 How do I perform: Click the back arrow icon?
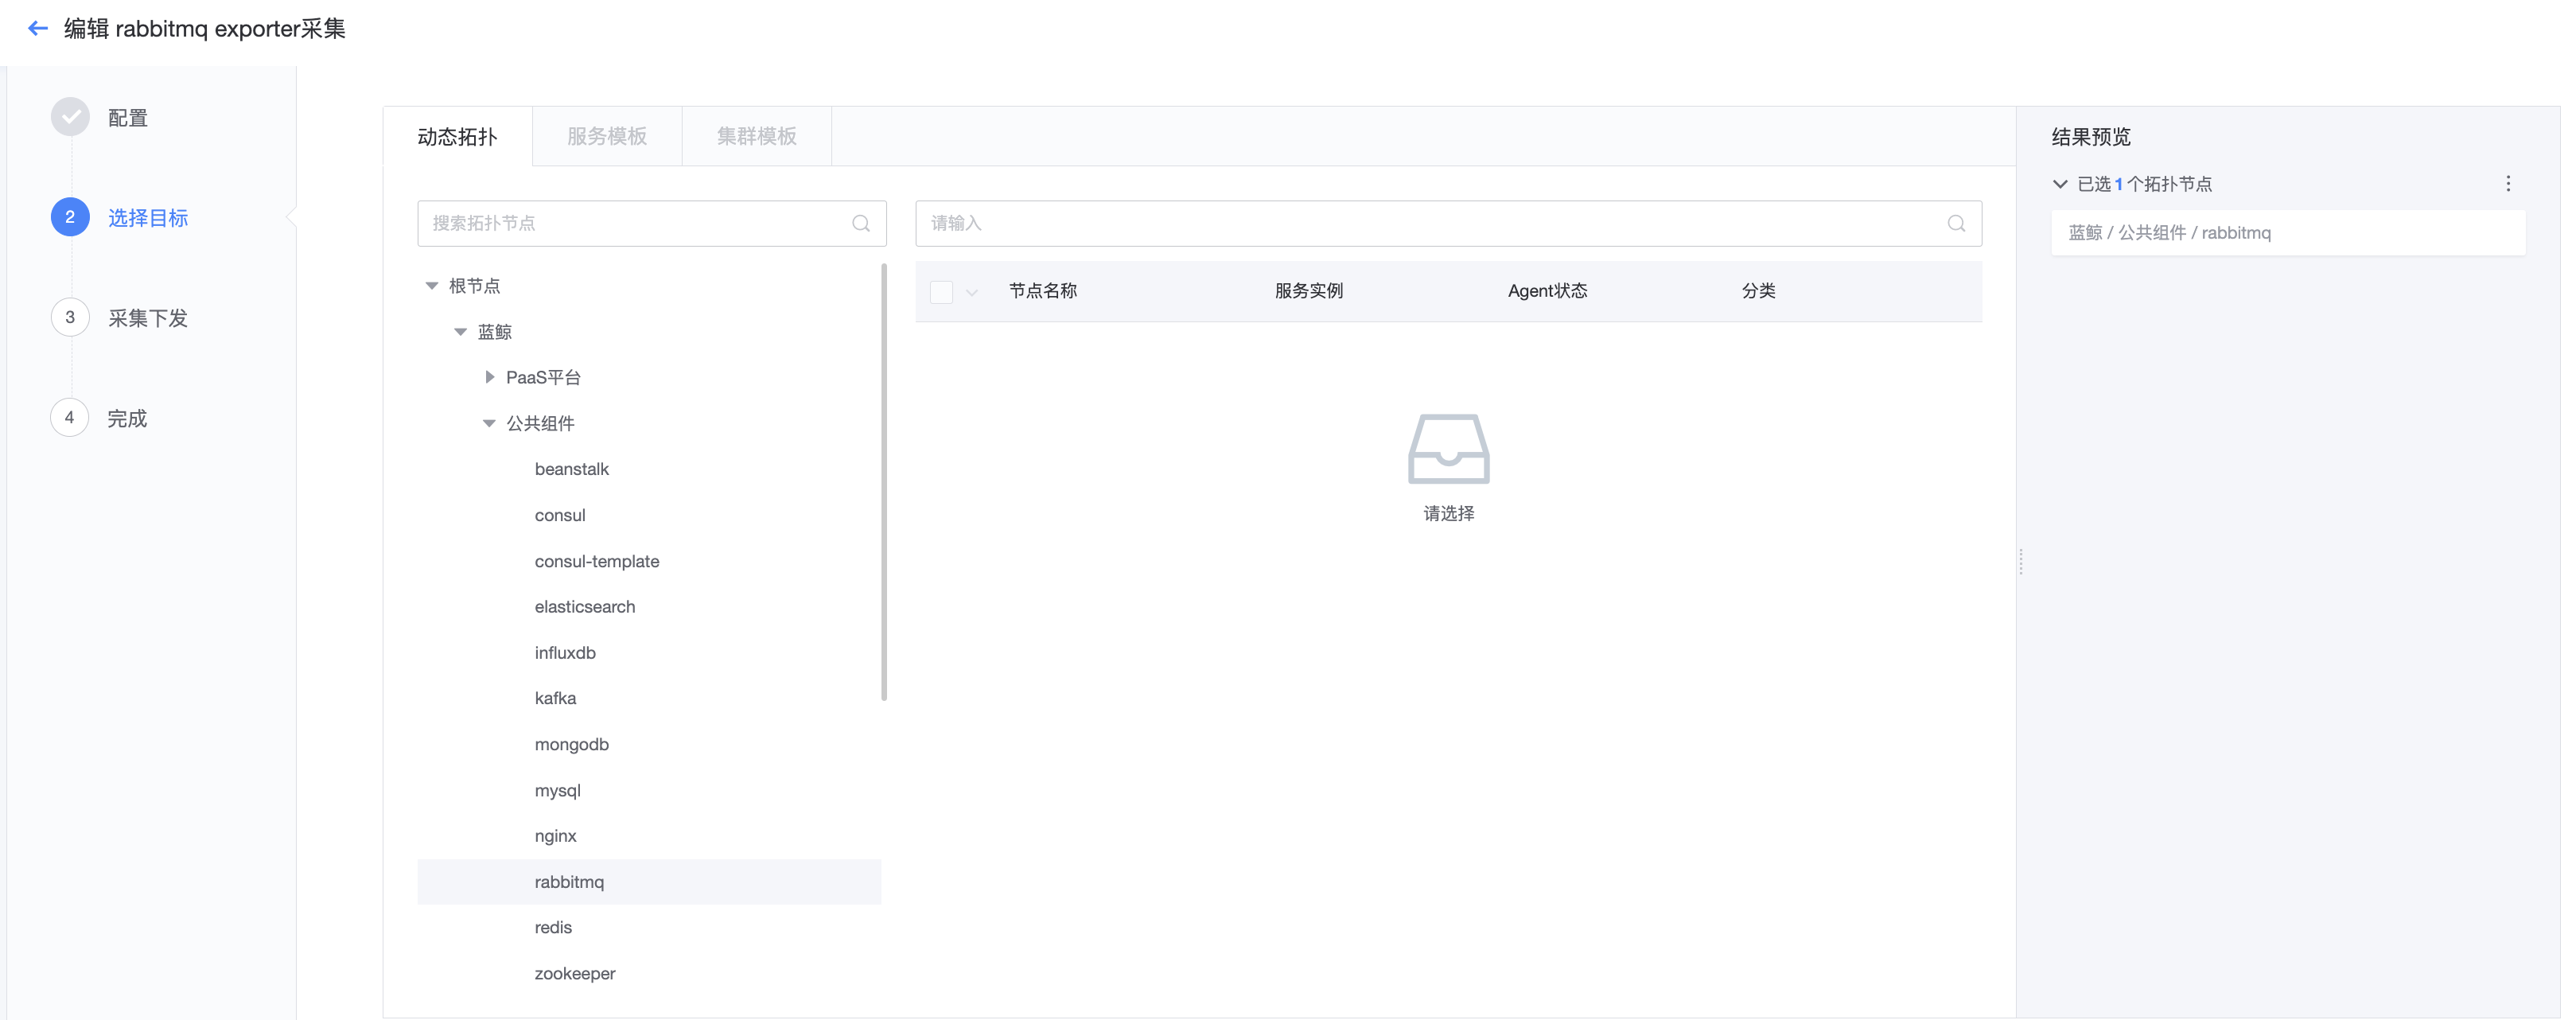tap(38, 28)
